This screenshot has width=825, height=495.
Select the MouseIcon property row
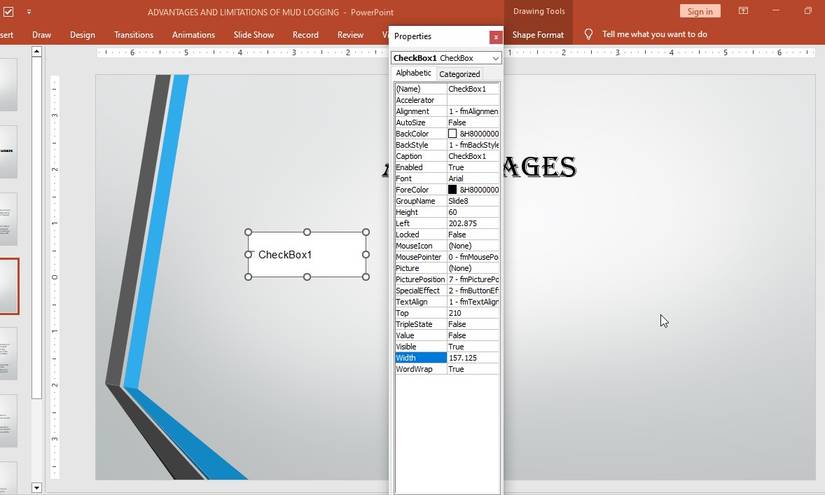(x=447, y=246)
